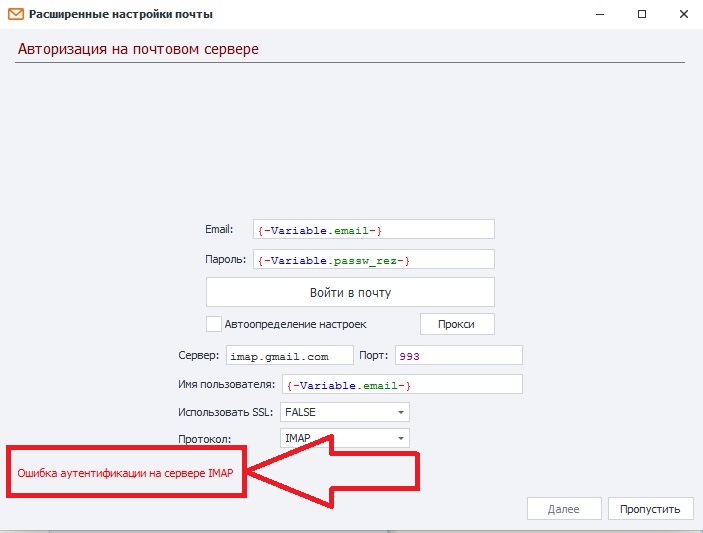Click heading Авторизация на почтовом сервере

138,49
